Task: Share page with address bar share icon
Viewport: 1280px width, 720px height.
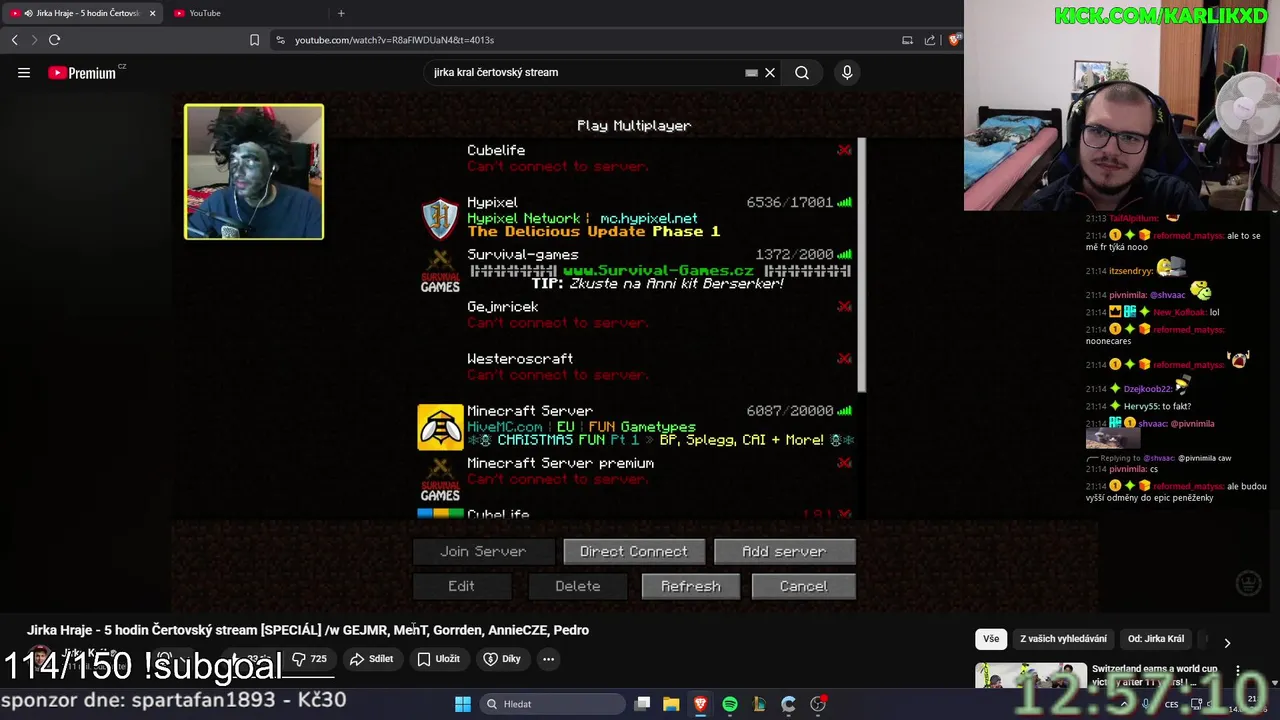Action: coord(930,40)
